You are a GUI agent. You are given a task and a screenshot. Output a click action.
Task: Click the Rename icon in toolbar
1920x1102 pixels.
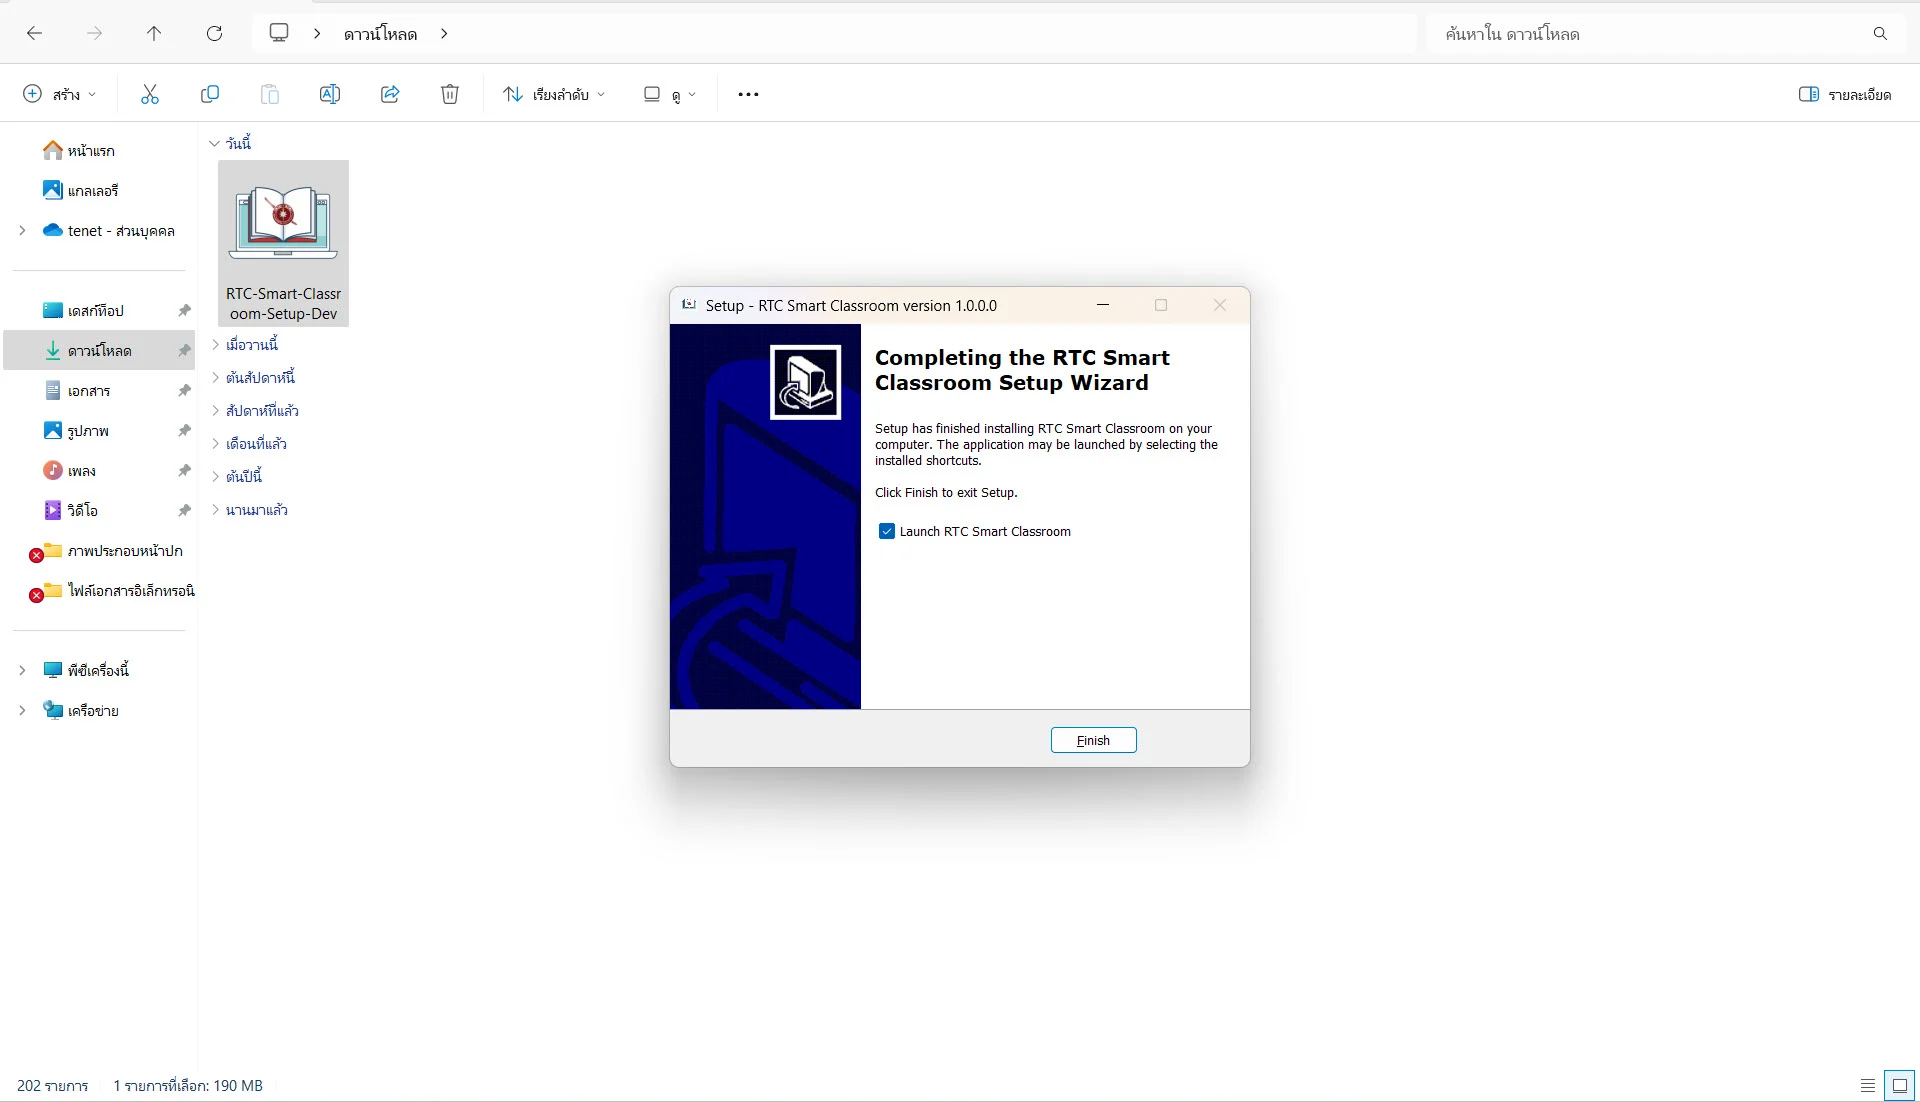(x=330, y=94)
